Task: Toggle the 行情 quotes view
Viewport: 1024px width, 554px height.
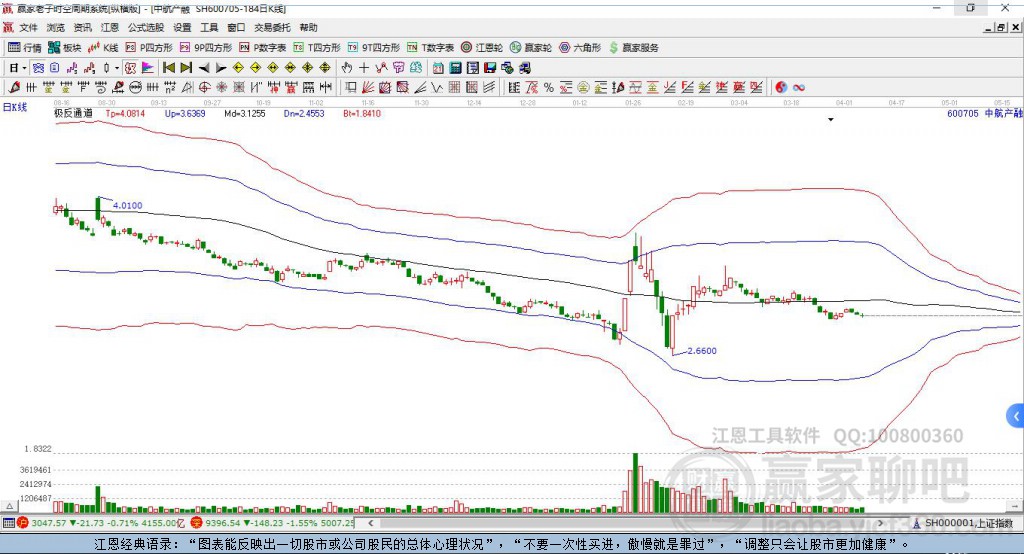Action: coord(25,48)
